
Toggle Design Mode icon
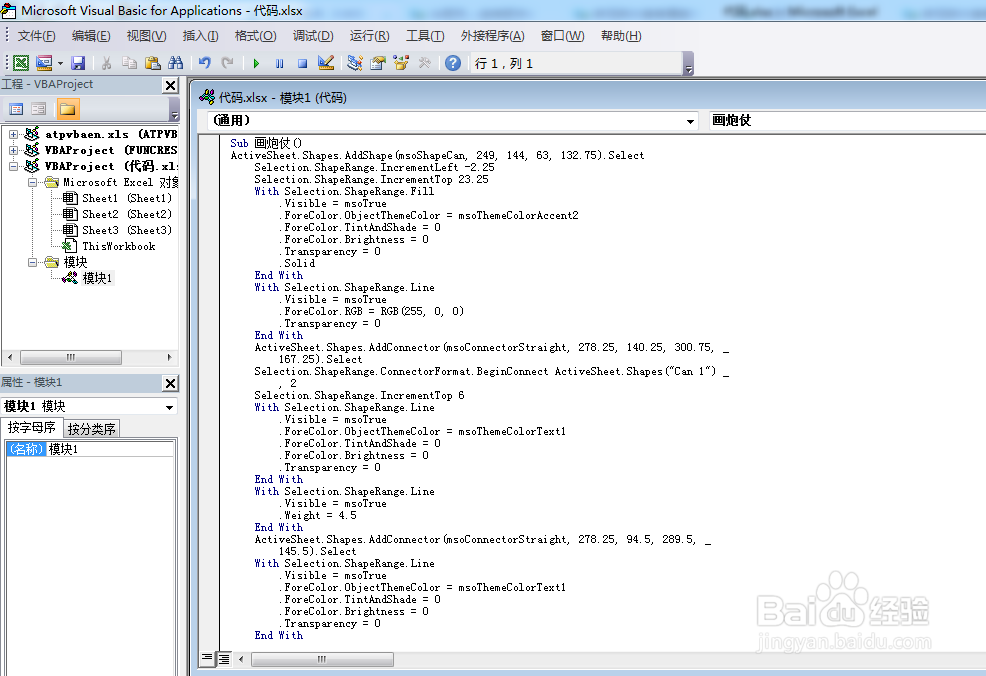(326, 63)
